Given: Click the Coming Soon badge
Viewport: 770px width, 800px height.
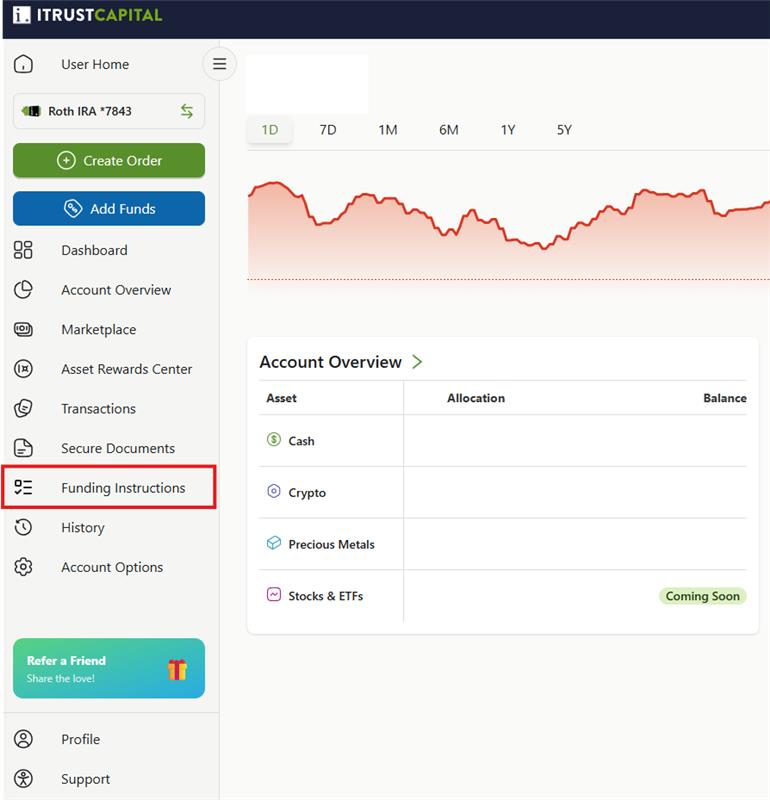Looking at the screenshot, I should pos(703,596).
